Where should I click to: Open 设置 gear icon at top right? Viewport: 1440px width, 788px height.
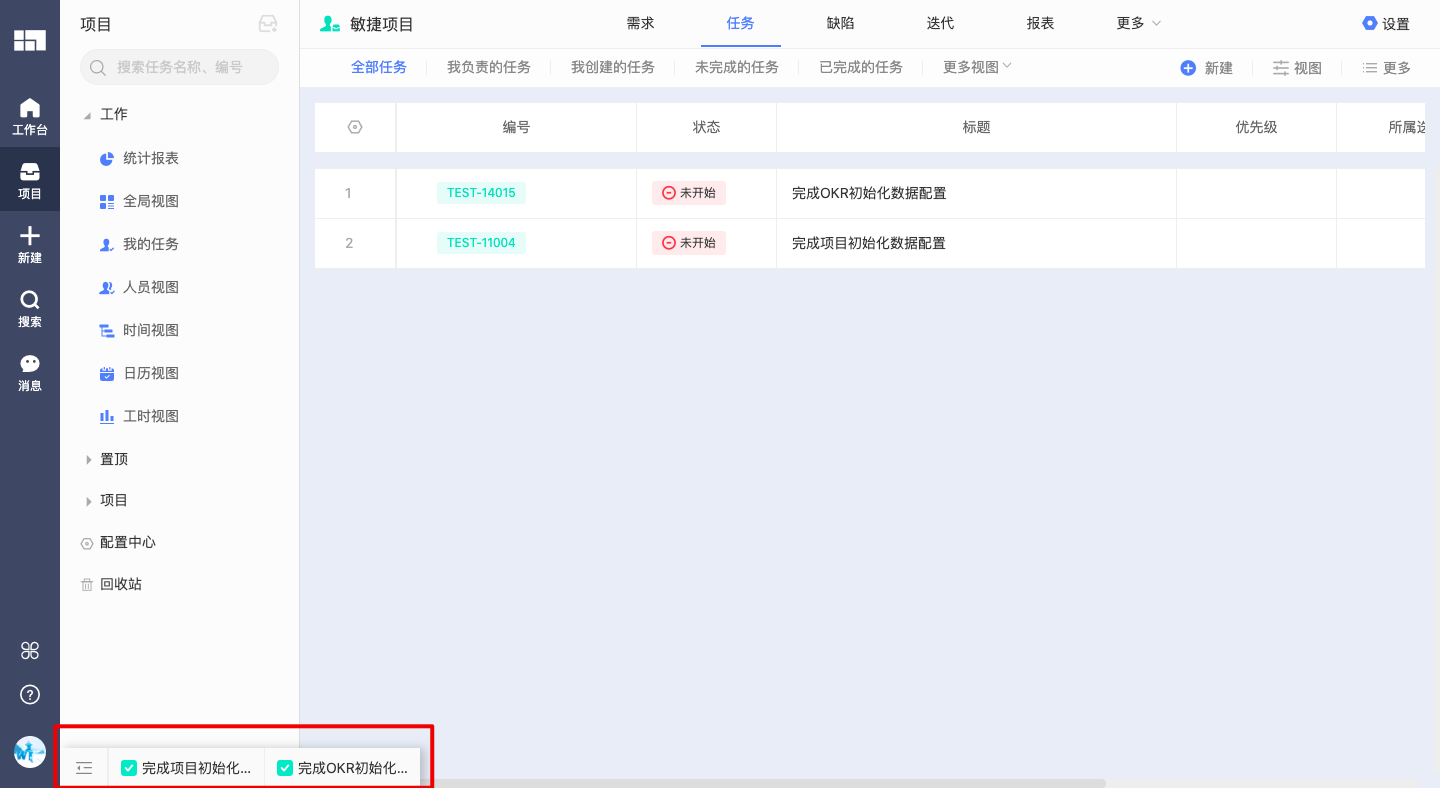click(x=1369, y=24)
